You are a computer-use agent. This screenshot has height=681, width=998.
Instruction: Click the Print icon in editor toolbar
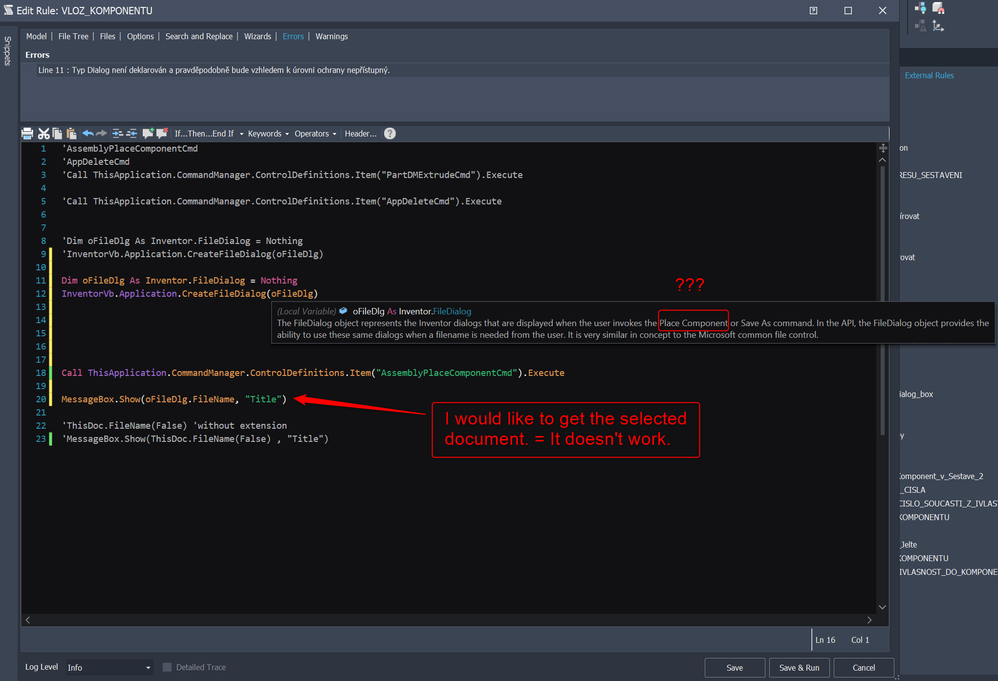27,134
